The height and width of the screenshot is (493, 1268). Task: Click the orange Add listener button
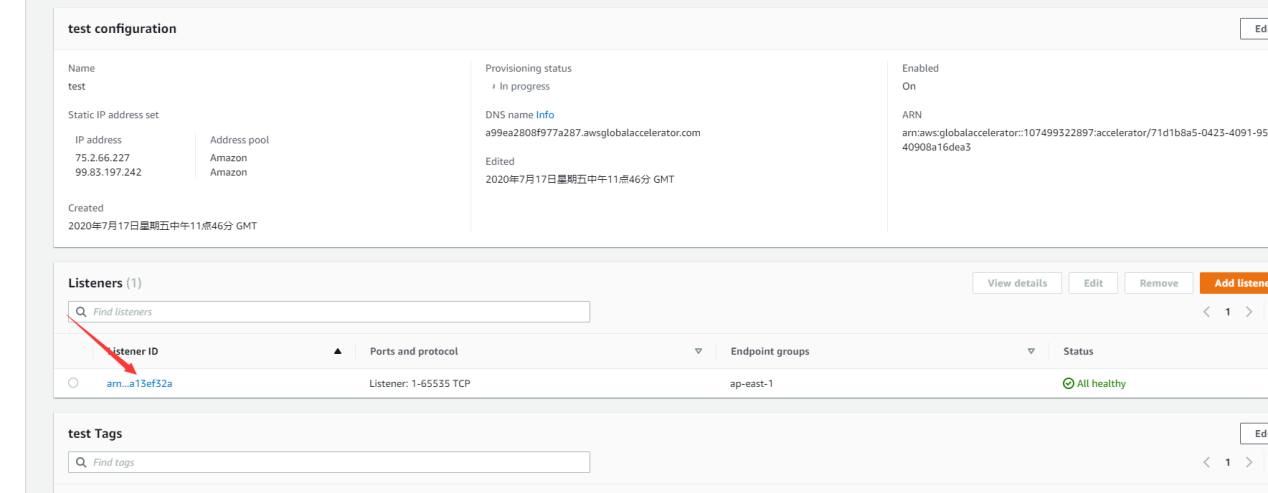(1236, 283)
